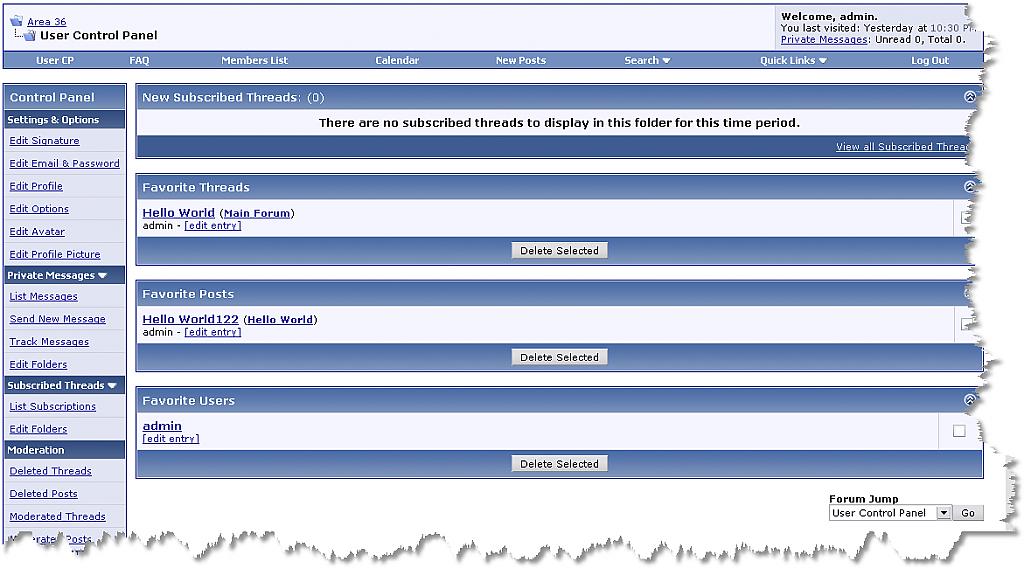1024x568 pixels.
Task: Check the Hello World122 favorite post checkbox
Action: (x=965, y=324)
